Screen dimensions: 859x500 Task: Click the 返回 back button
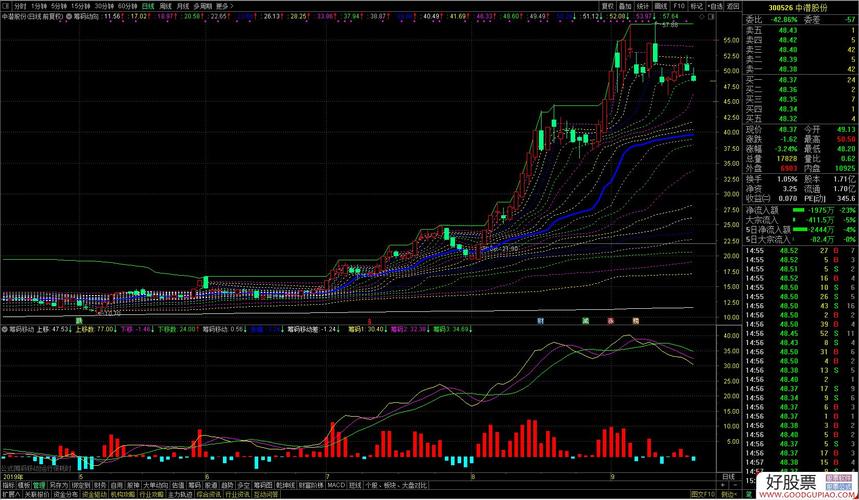(732, 6)
